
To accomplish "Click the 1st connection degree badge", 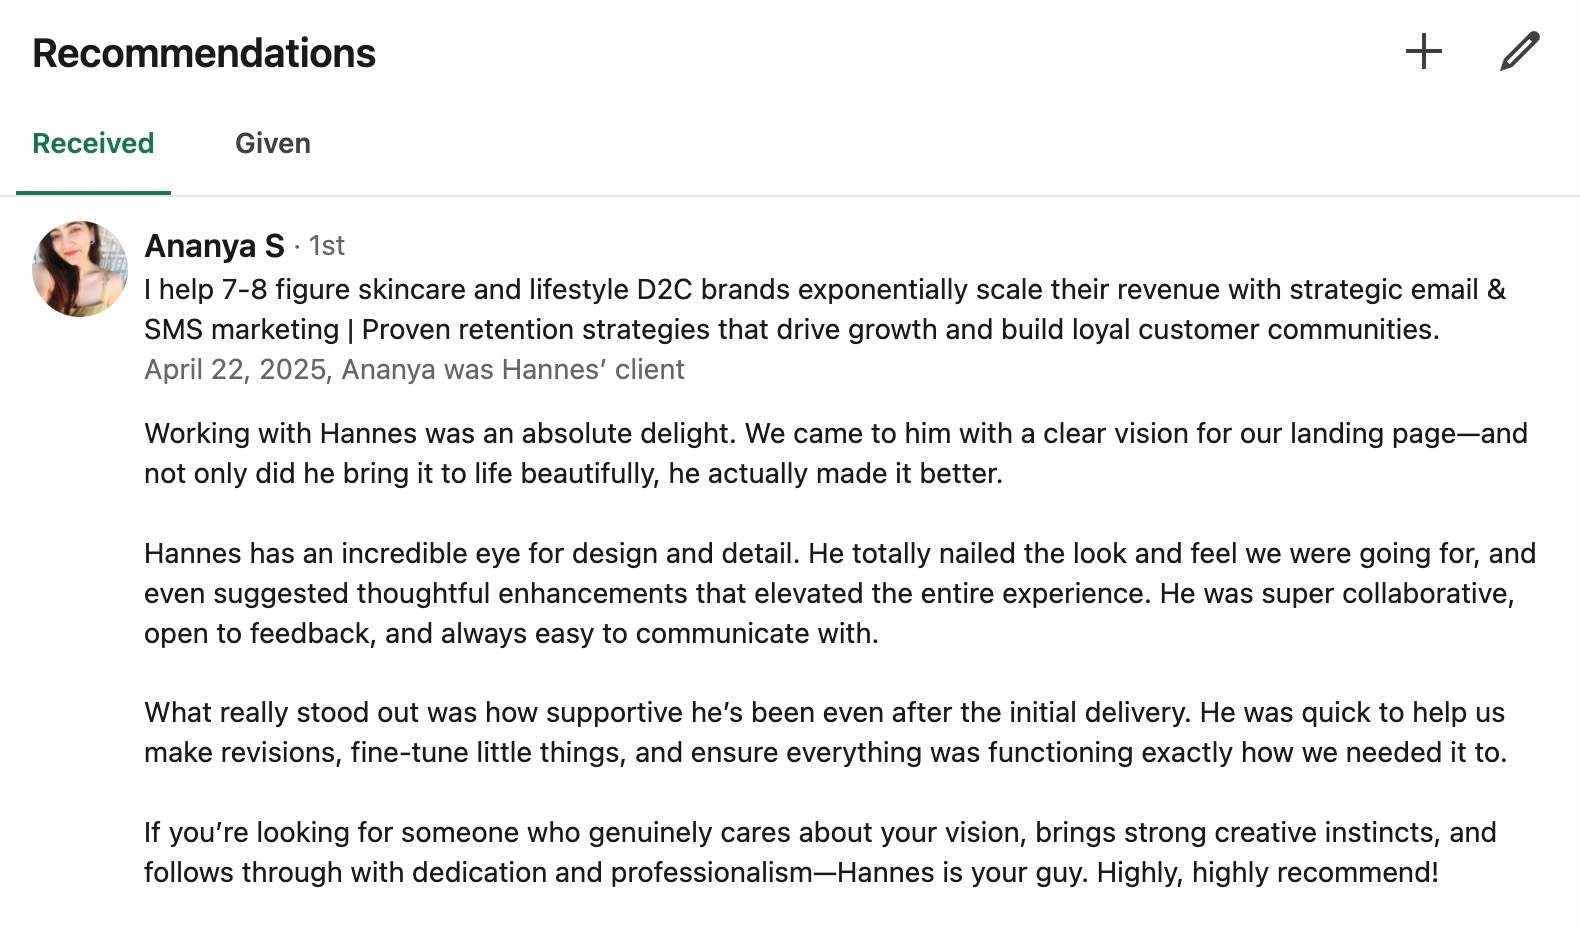I will [x=326, y=246].
